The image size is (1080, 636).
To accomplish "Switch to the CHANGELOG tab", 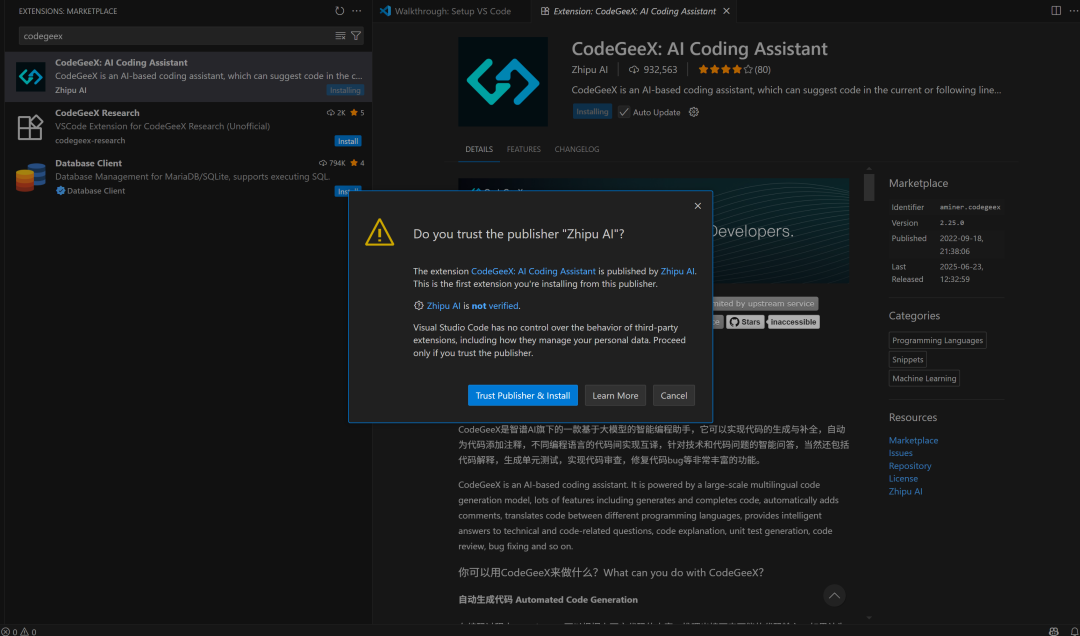I will click(577, 150).
